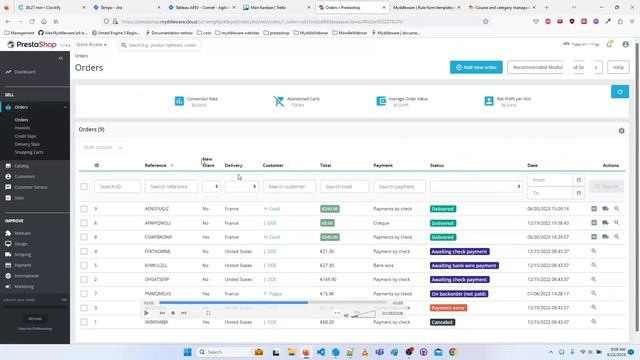Adjust the video player volume slider
The width and height of the screenshot is (640, 360).
point(363,314)
